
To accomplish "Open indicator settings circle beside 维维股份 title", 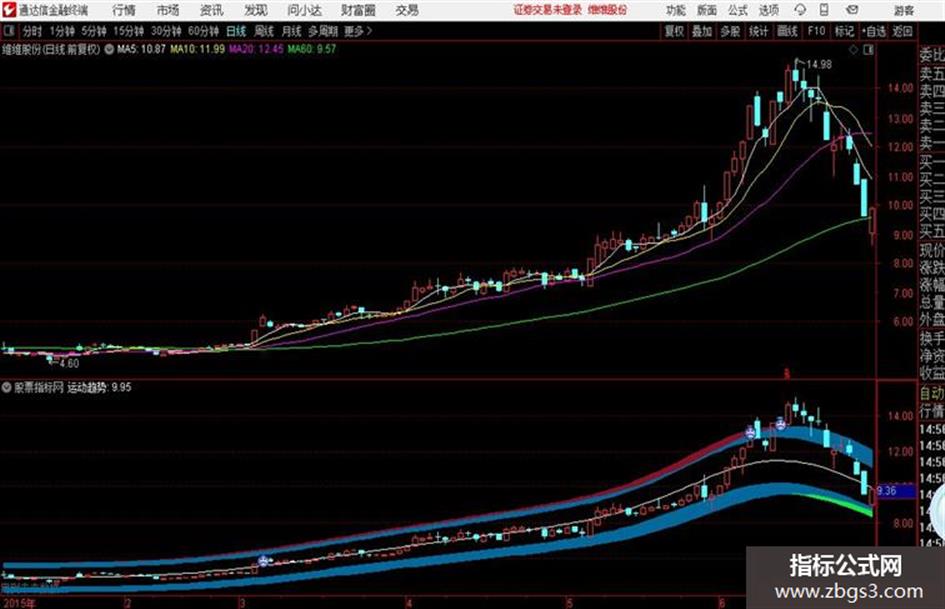I will [x=109, y=49].
